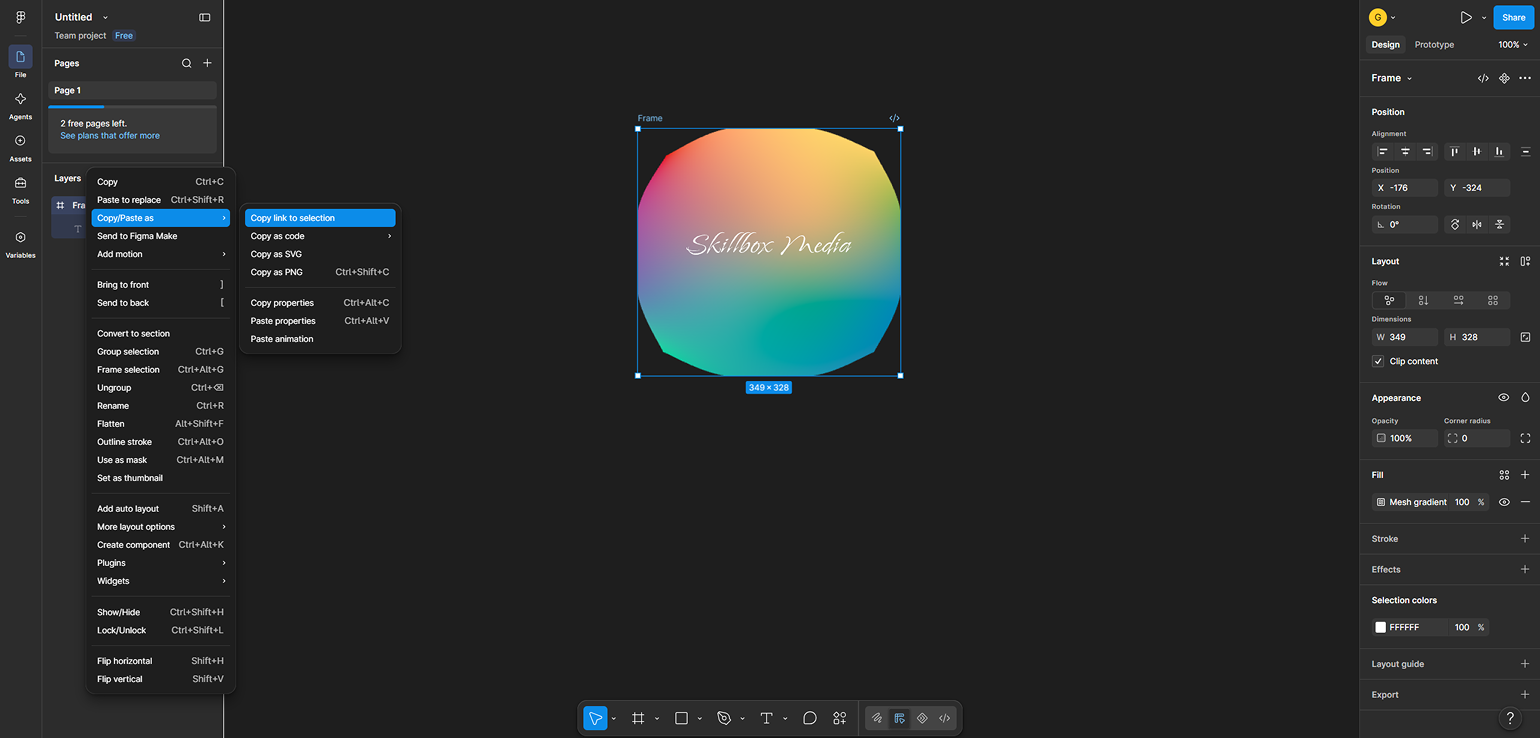Click the Design tab
Image resolution: width=1540 pixels, height=738 pixels.
coord(1385,45)
